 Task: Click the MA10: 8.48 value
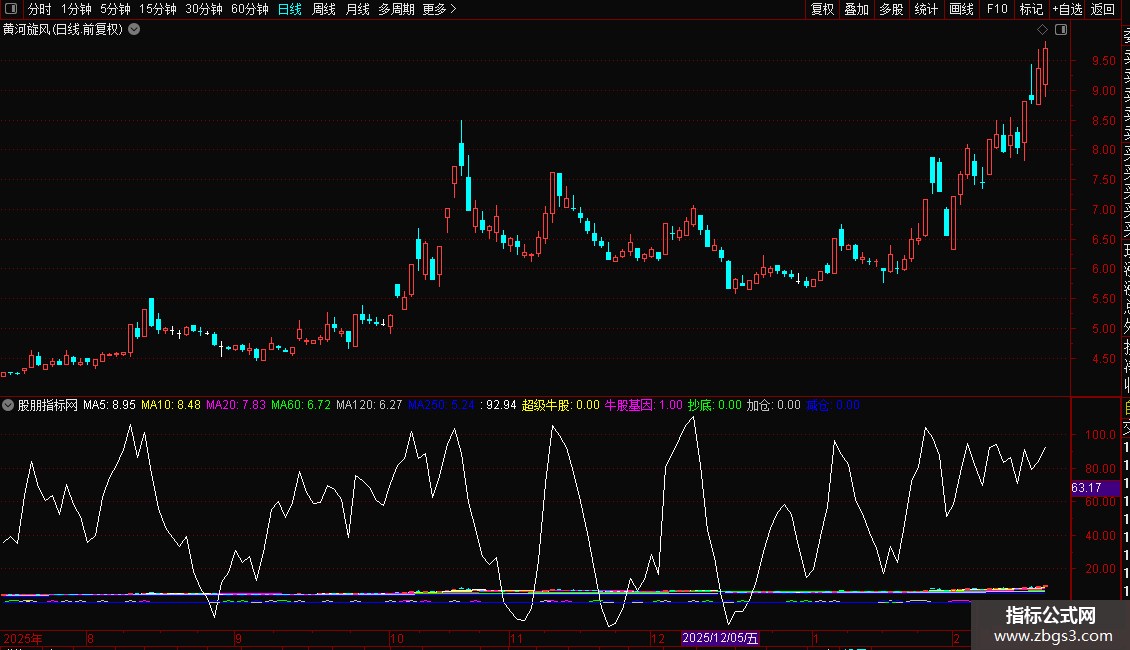click(x=171, y=405)
